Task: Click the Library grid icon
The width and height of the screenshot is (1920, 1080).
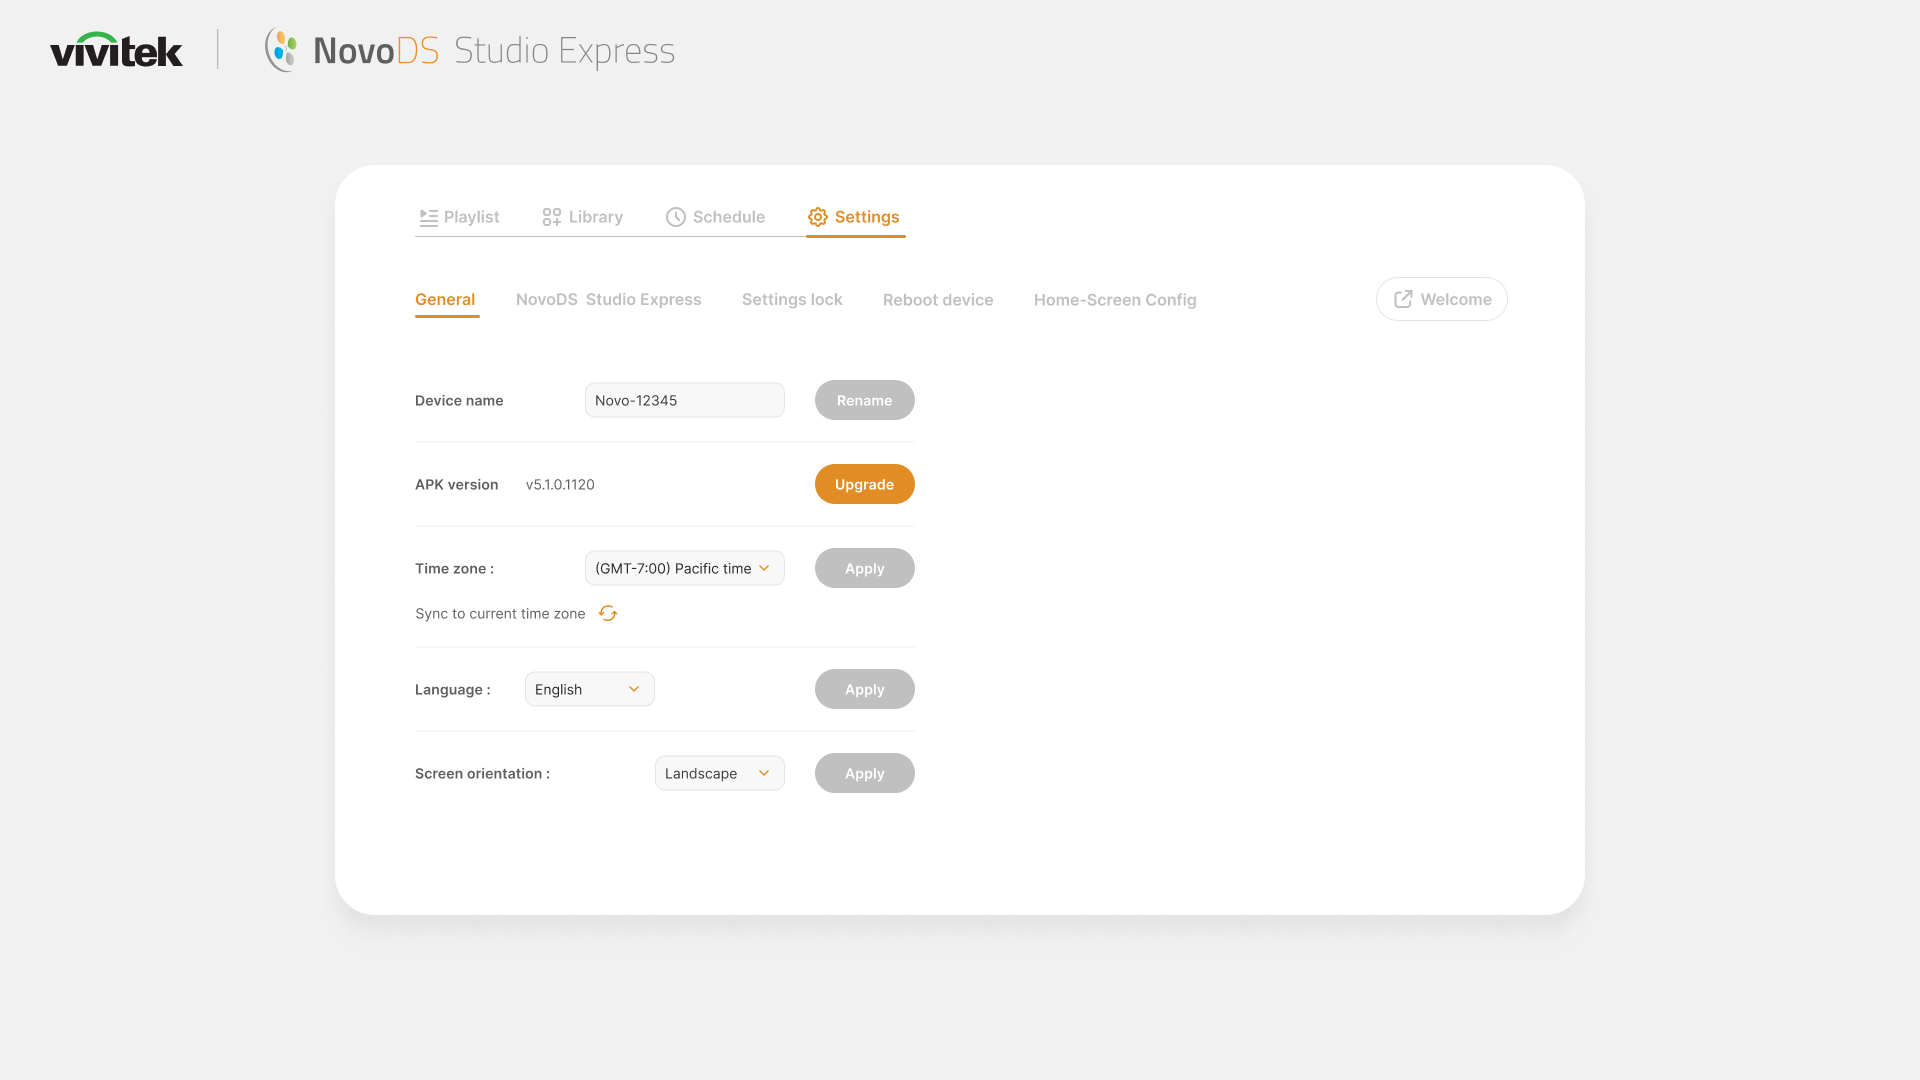Action: 551,217
